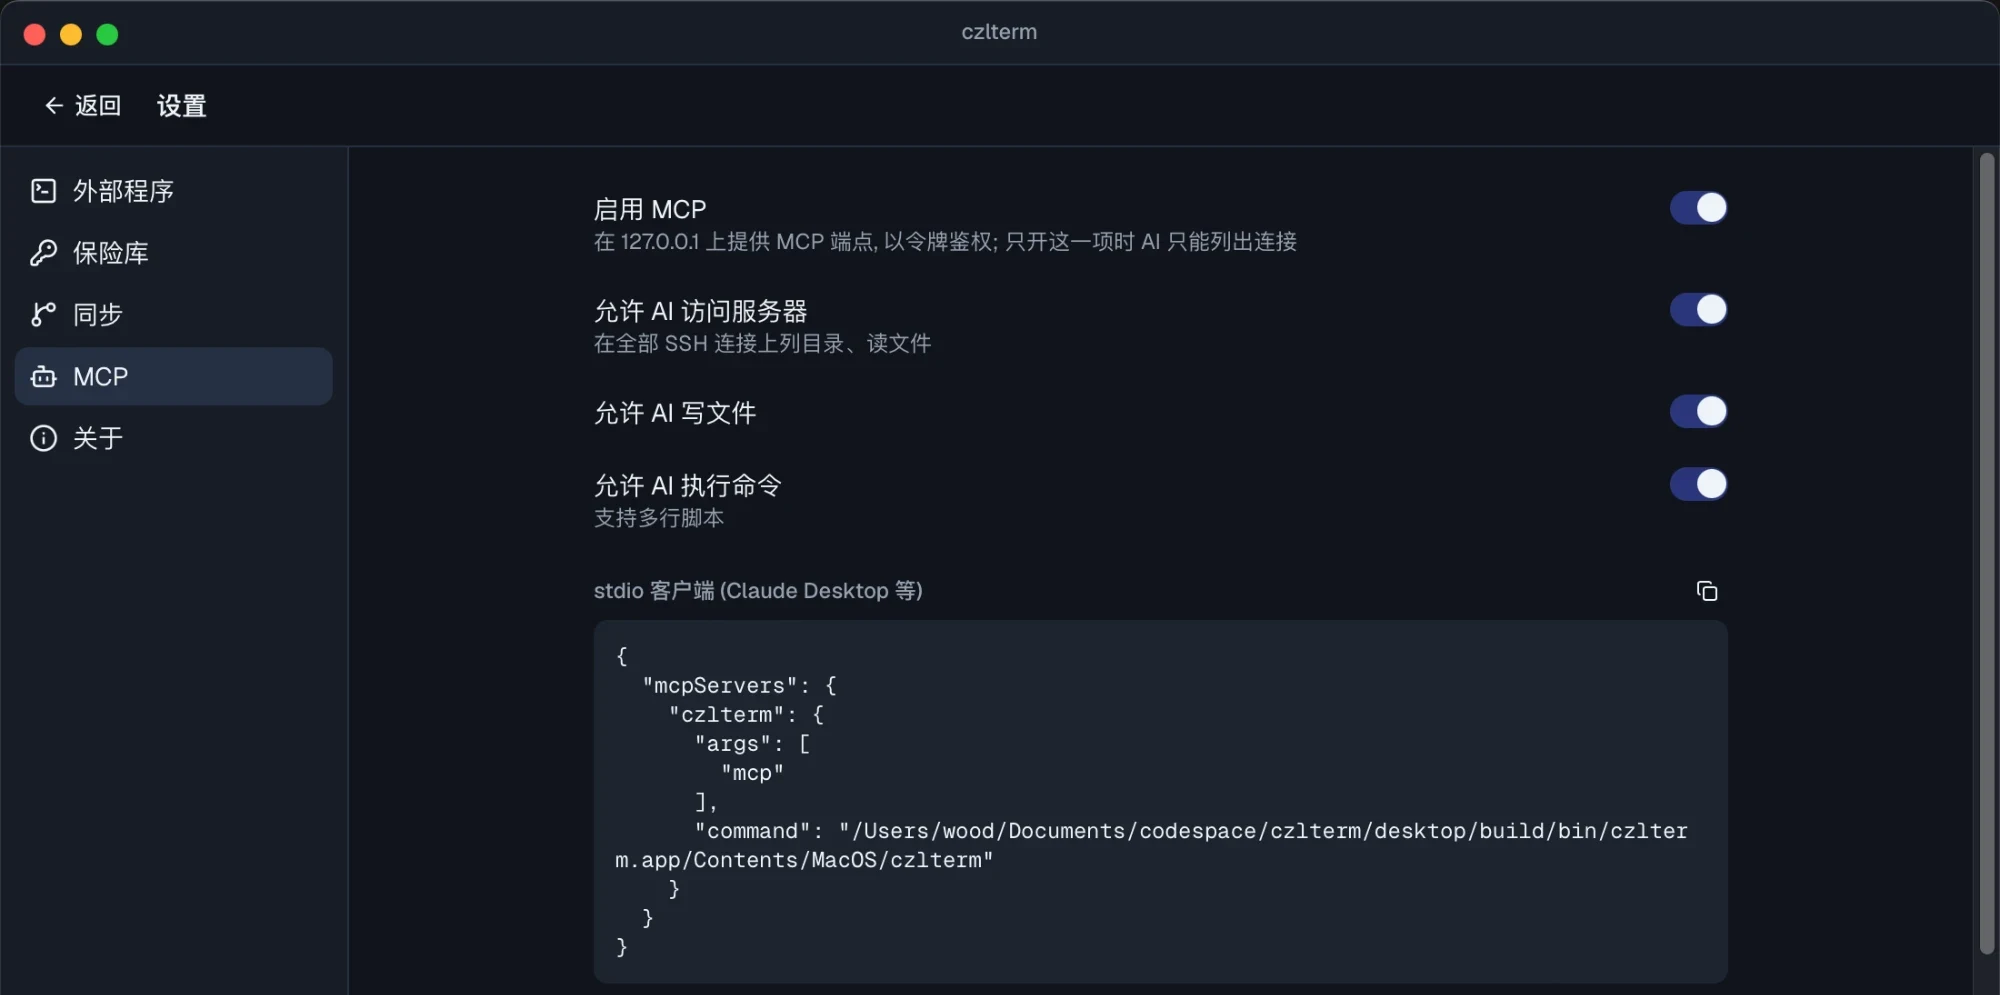Click the 允许 AI 写文件 label
Screen dimensions: 2000x995
(675, 413)
